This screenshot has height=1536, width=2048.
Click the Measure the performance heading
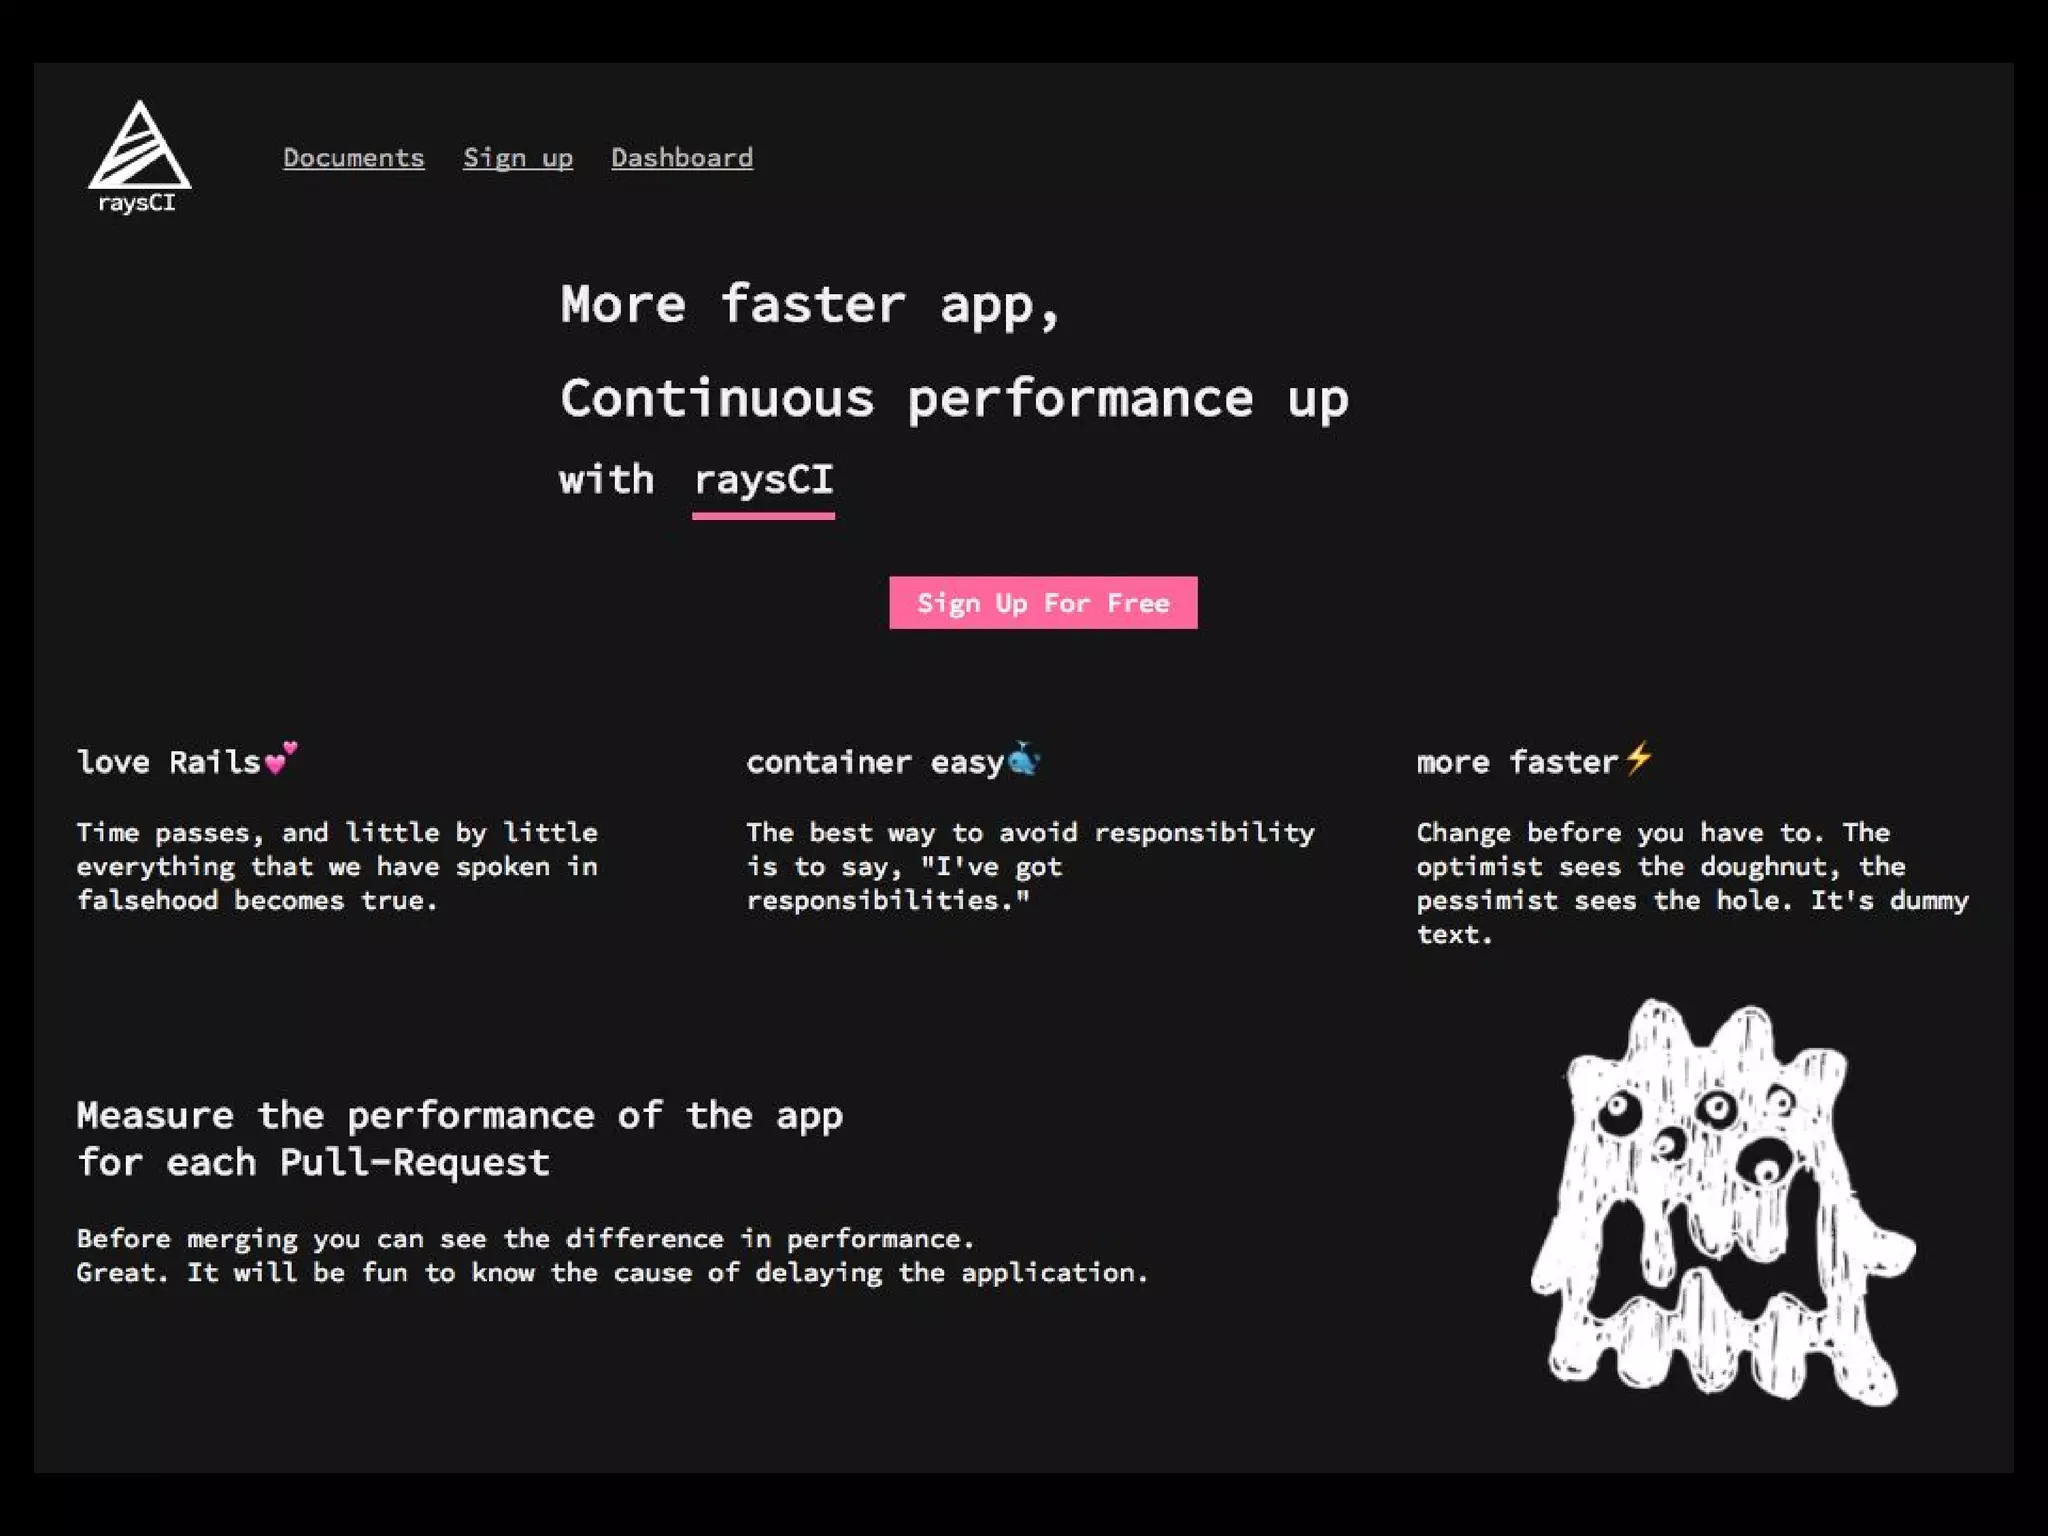tap(459, 1138)
